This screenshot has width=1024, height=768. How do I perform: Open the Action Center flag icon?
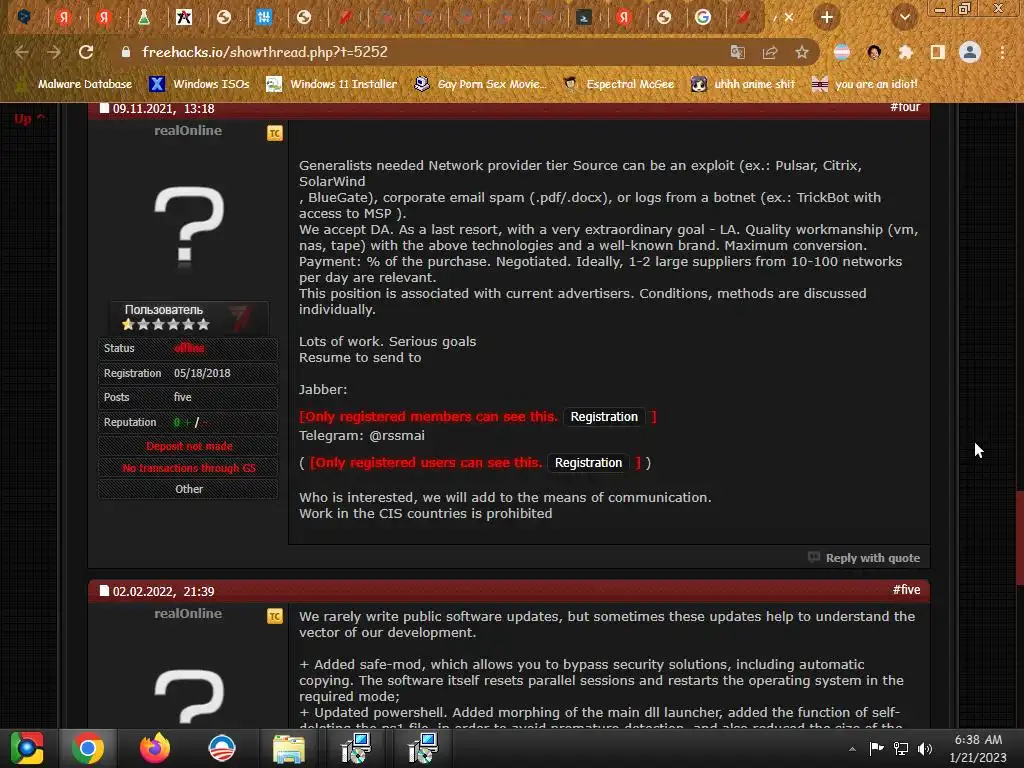pos(876,748)
